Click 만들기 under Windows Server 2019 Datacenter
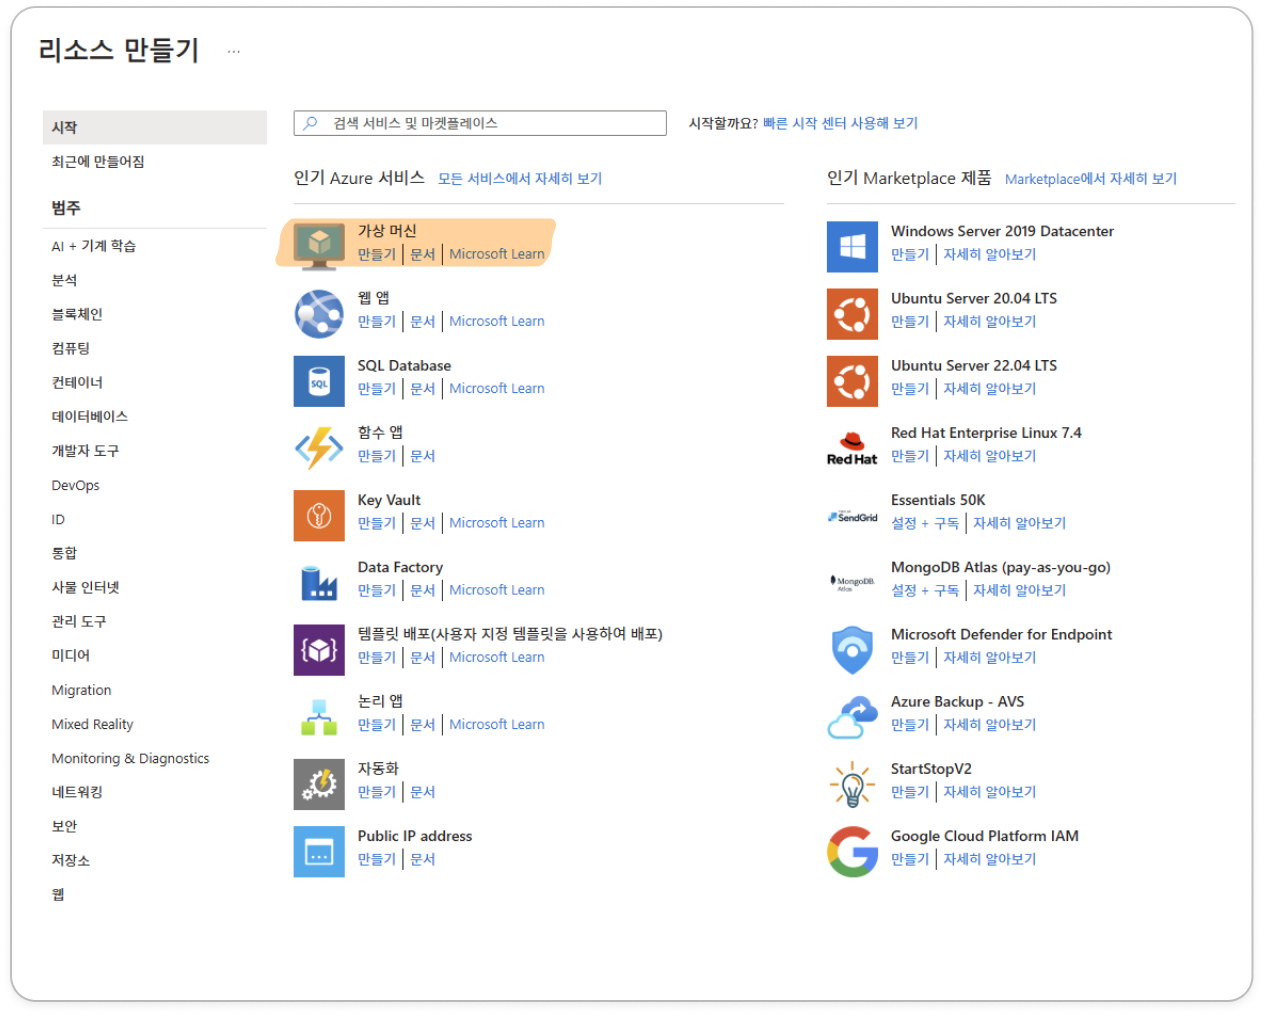1264x1016 pixels. coord(910,254)
